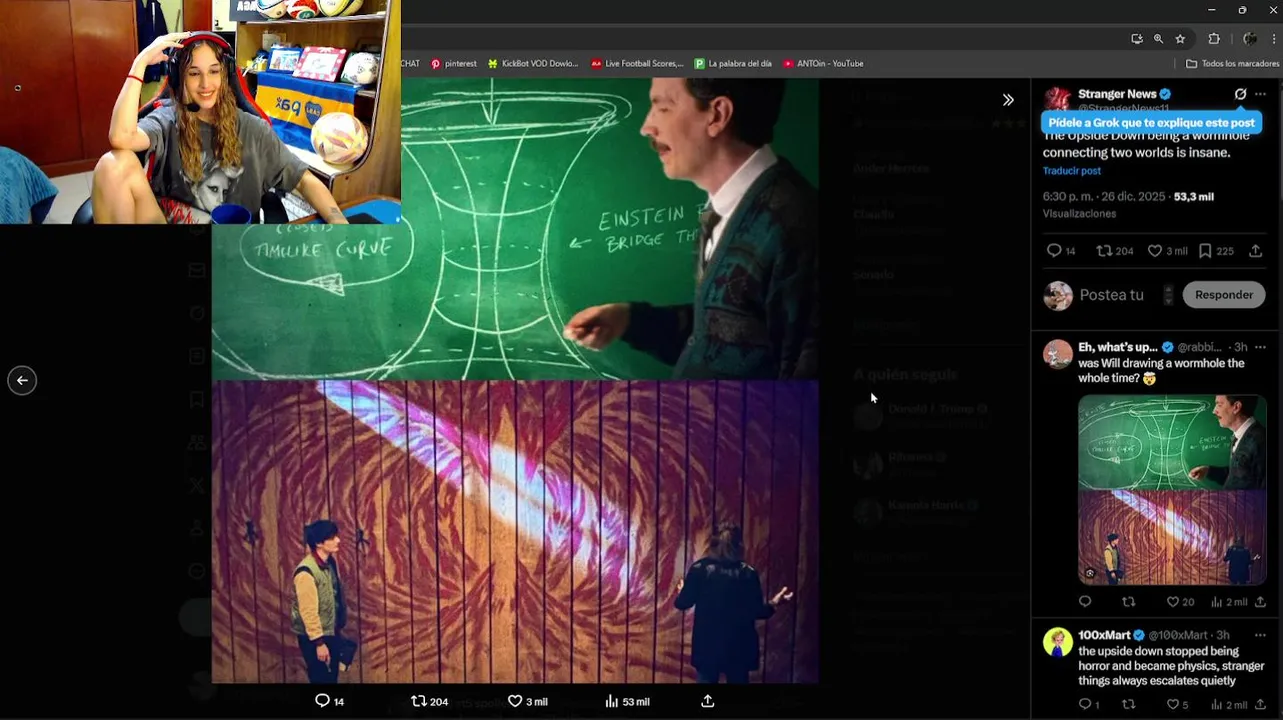The width and height of the screenshot is (1283, 720).
Task: Share 100xMart comment
Action: pos(1260,704)
